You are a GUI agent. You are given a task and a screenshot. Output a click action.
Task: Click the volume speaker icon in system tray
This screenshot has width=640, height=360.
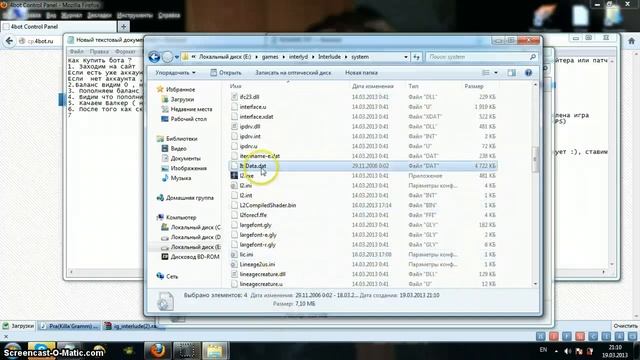click(x=568, y=351)
